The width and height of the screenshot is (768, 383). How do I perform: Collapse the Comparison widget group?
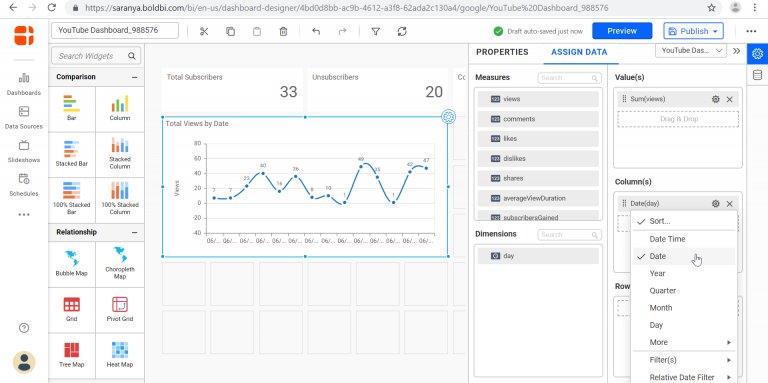coord(135,77)
